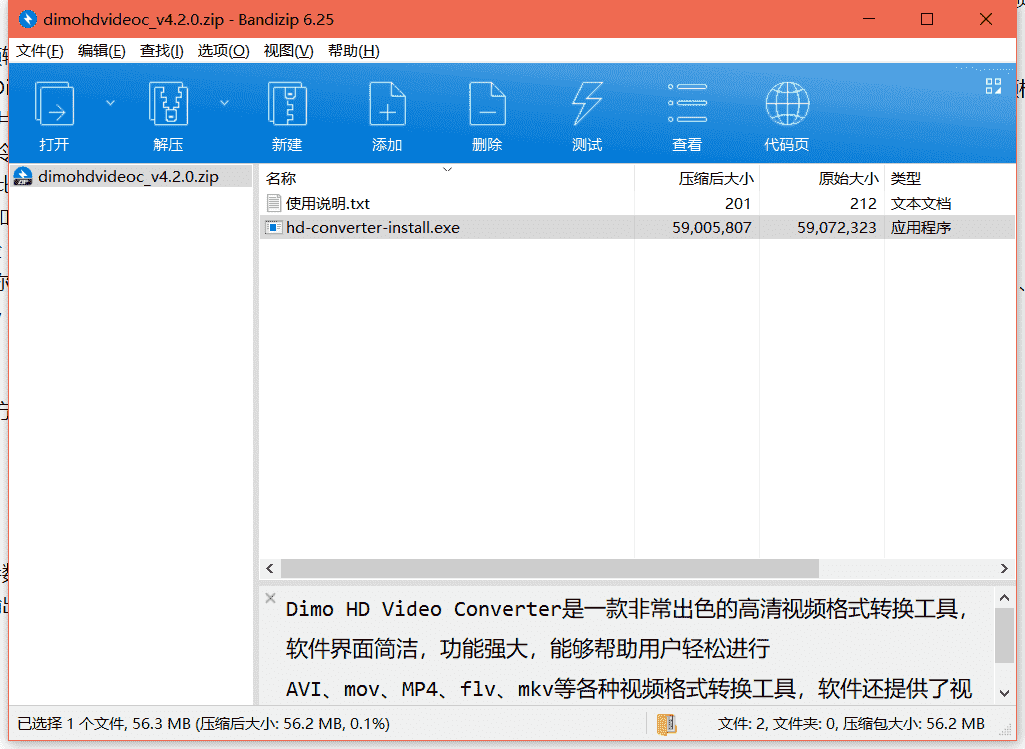This screenshot has width=1025, height=749.
Task: Click the Bandizip logo in title bar
Action: coord(27,19)
